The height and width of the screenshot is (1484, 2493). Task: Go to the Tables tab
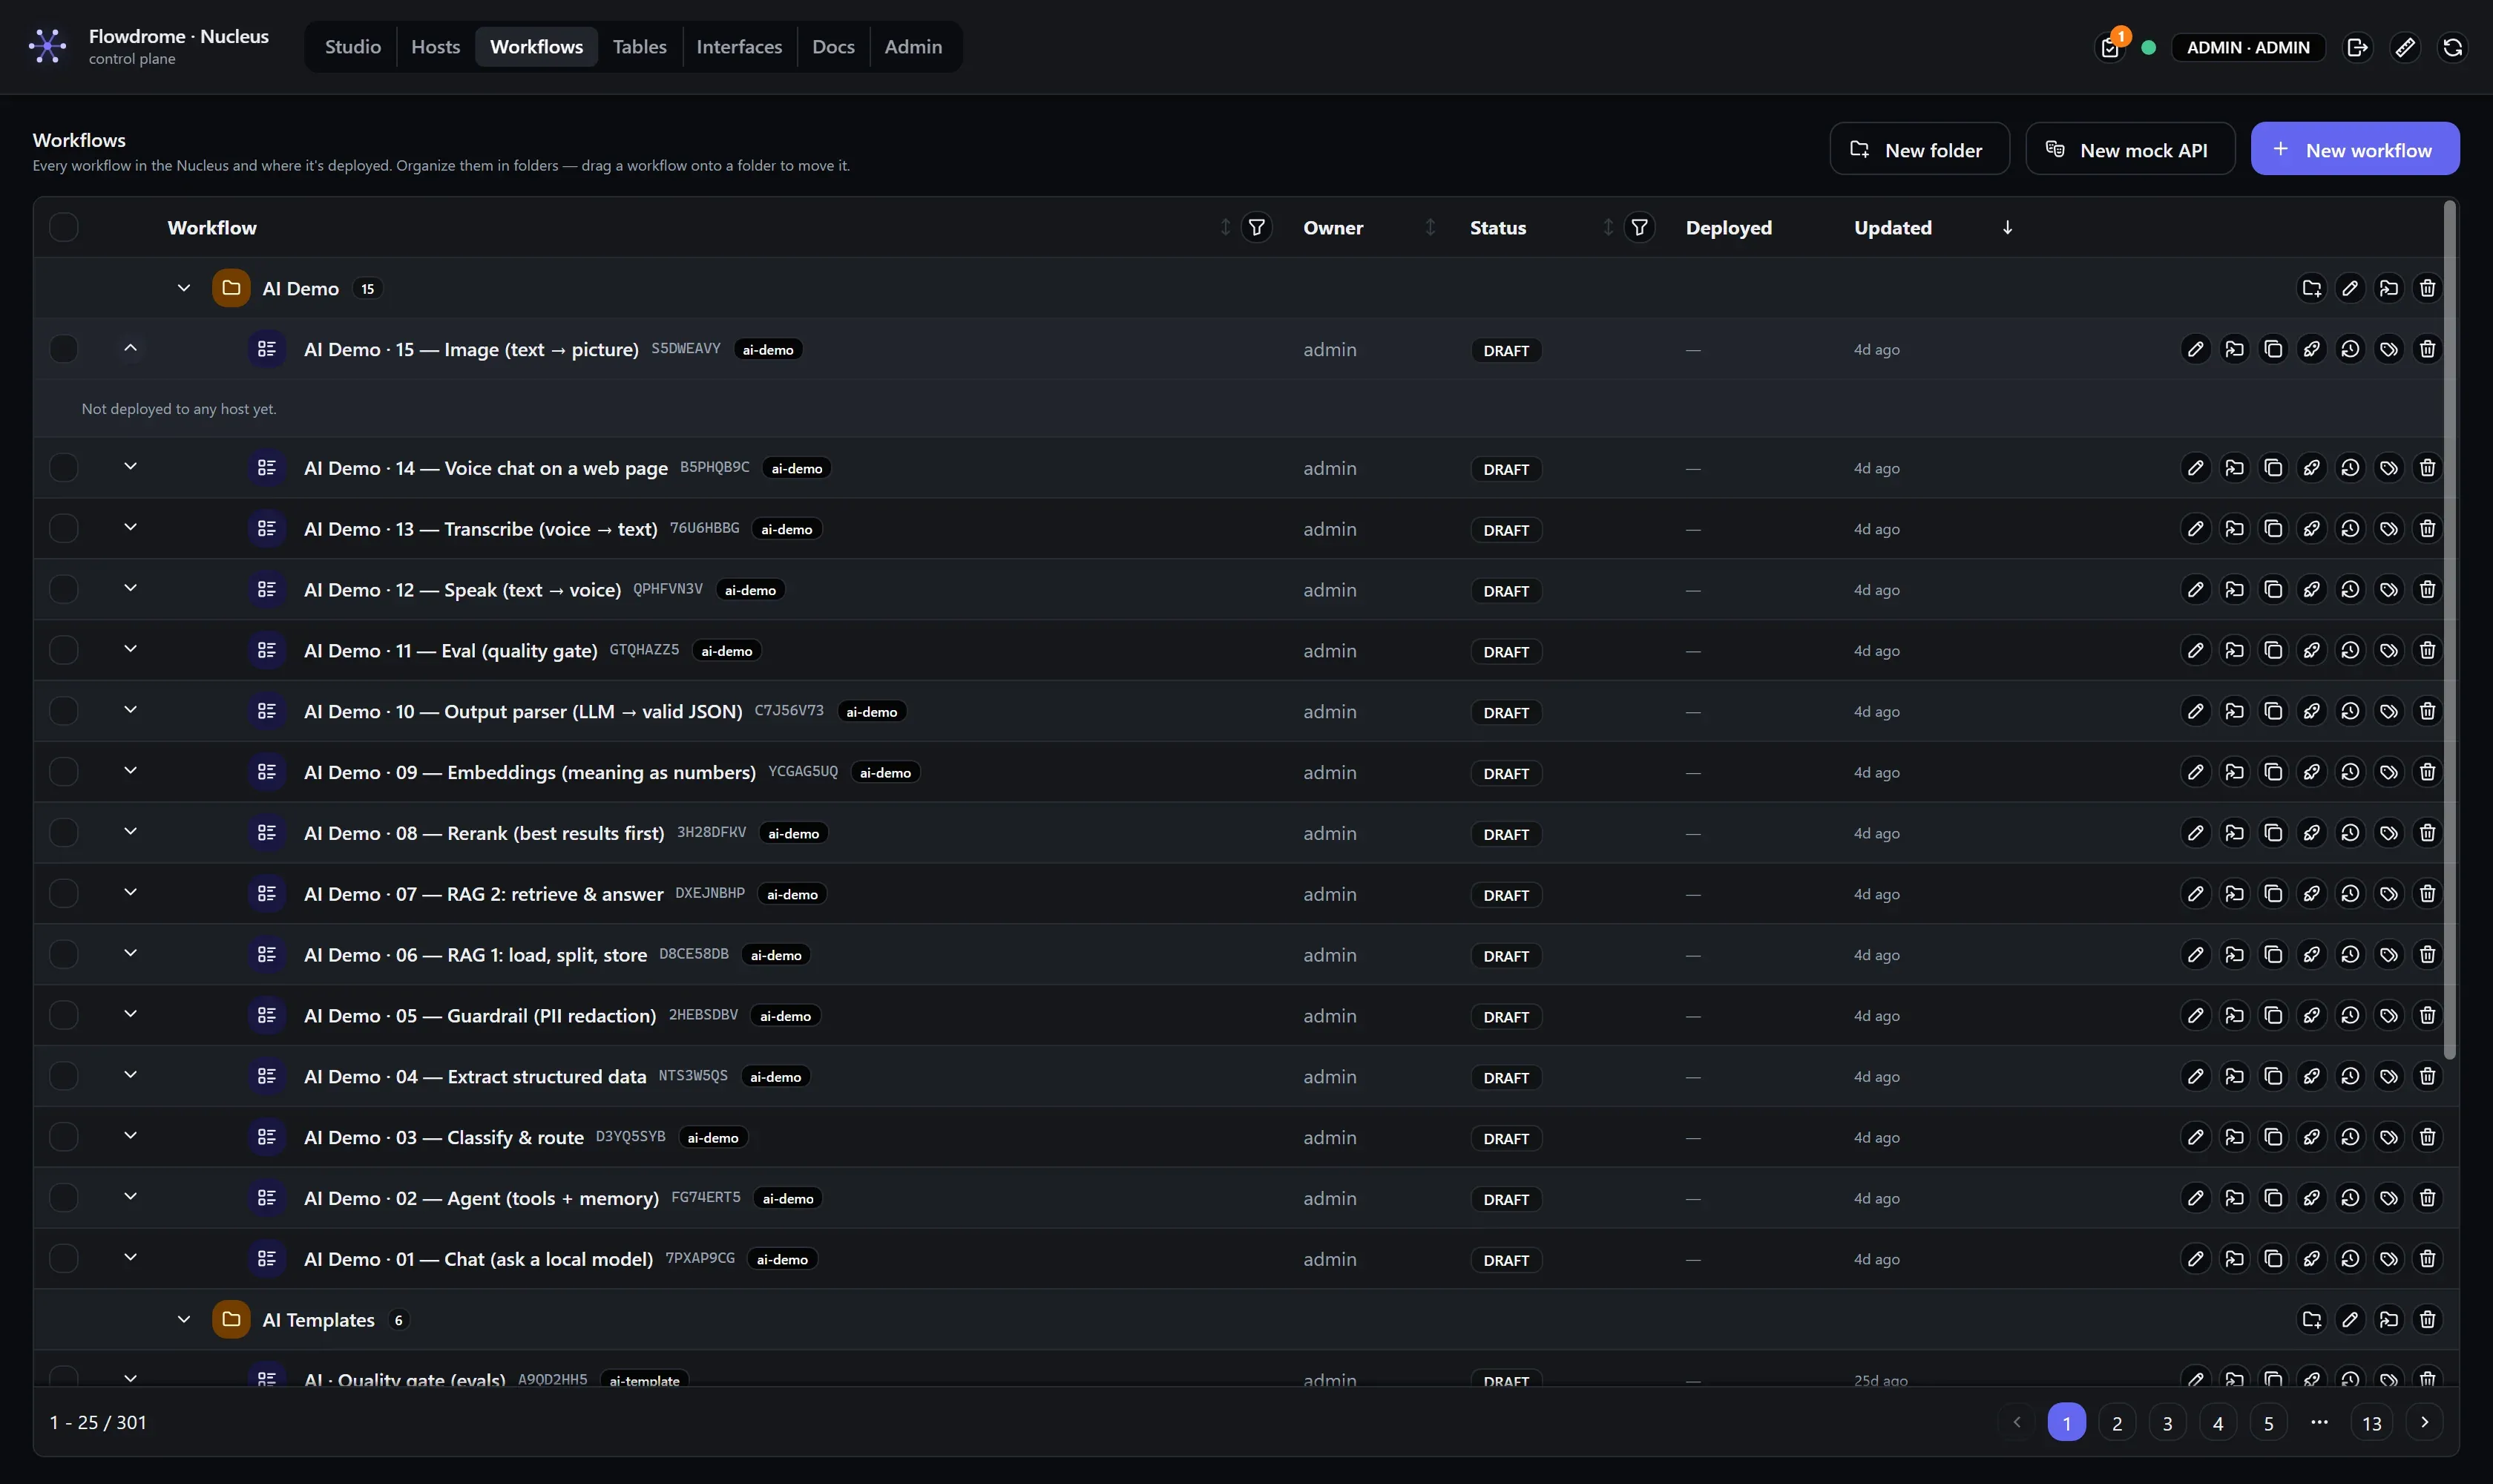639,46
